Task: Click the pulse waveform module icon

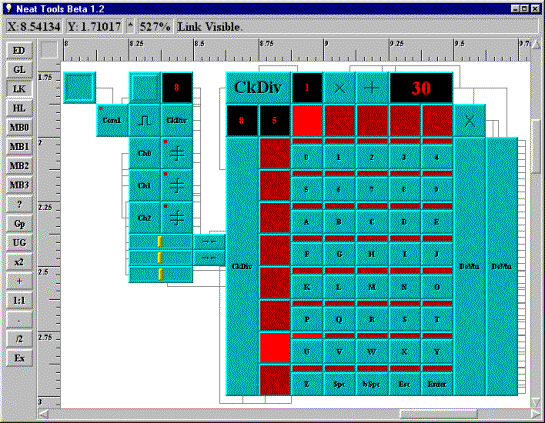Action: click(x=145, y=120)
